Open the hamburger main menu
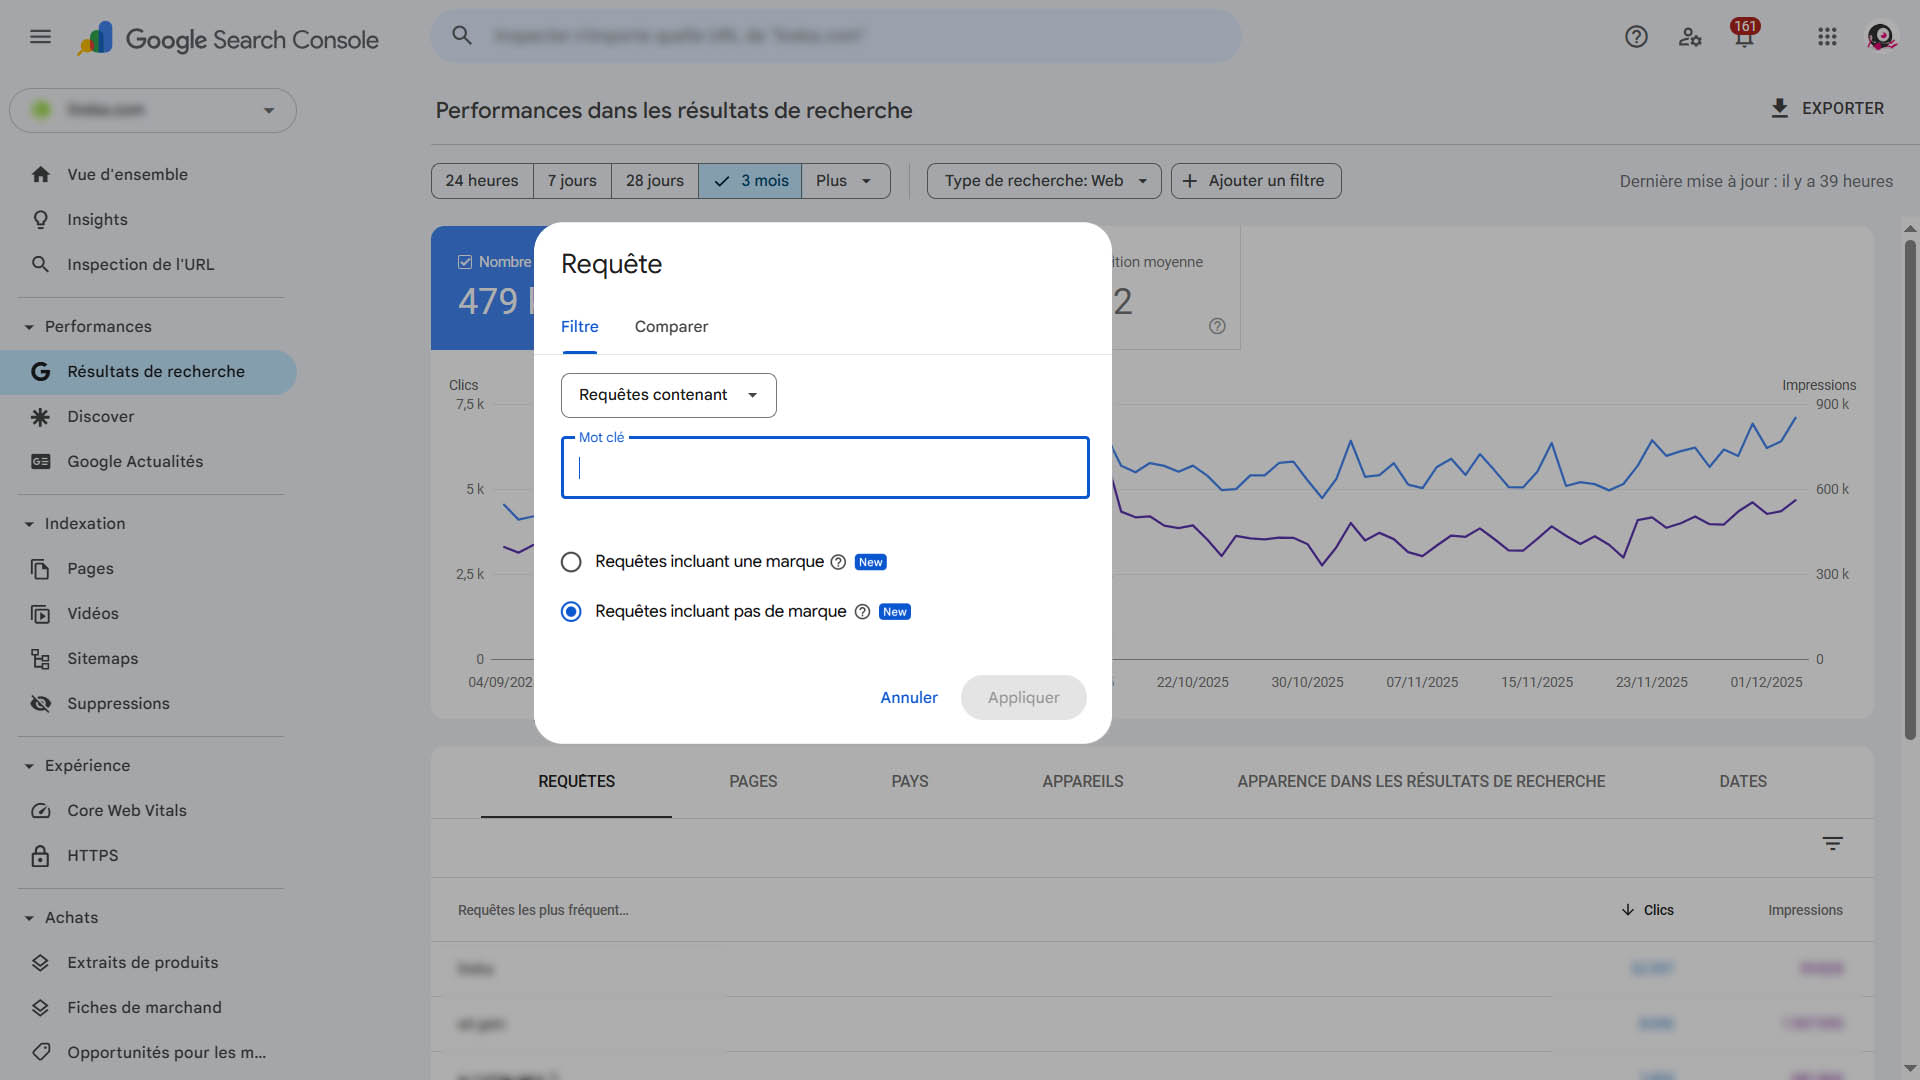 click(x=40, y=37)
